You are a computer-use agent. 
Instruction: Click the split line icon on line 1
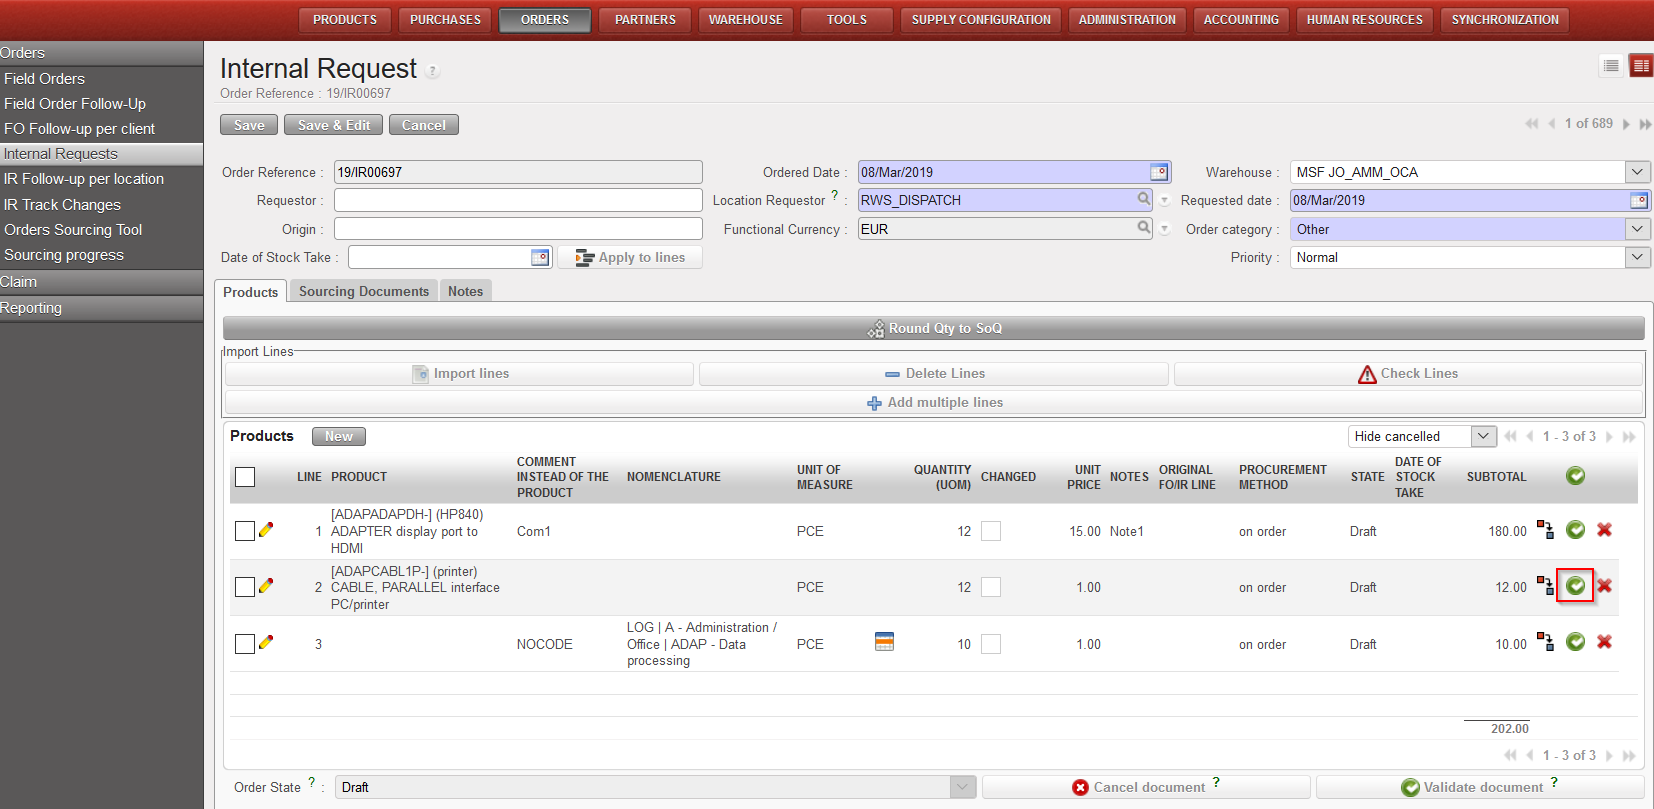(1545, 530)
